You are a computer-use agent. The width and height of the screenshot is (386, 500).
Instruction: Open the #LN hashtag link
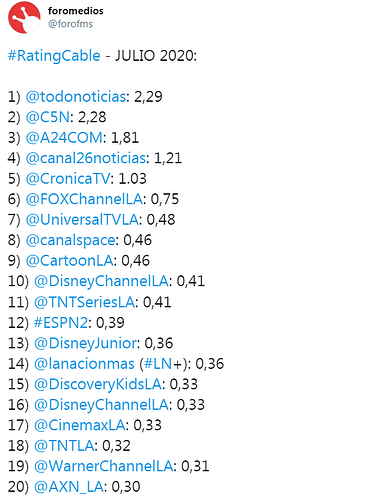[158, 364]
